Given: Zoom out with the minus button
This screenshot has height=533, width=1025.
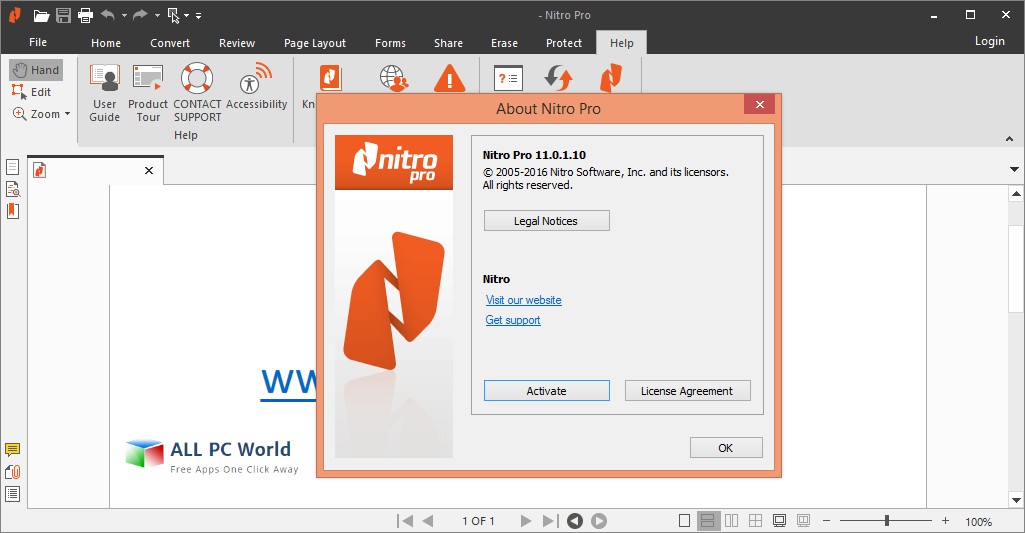Looking at the screenshot, I should pos(826,521).
